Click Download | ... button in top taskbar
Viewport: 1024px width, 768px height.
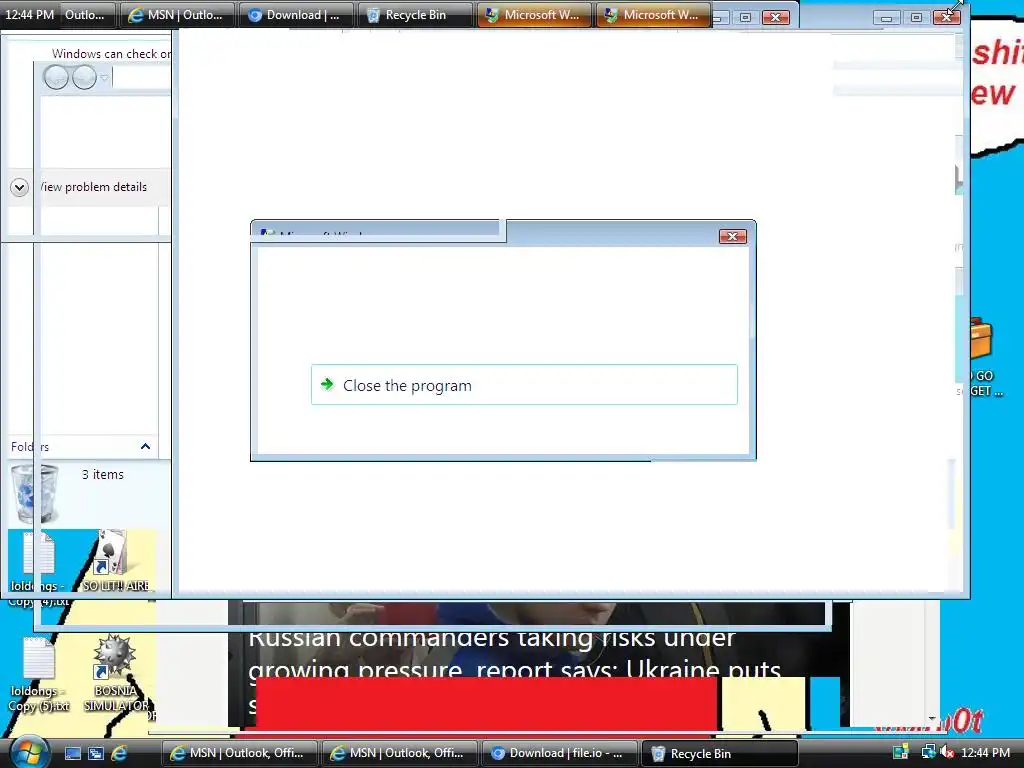pyautogui.click(x=296, y=15)
